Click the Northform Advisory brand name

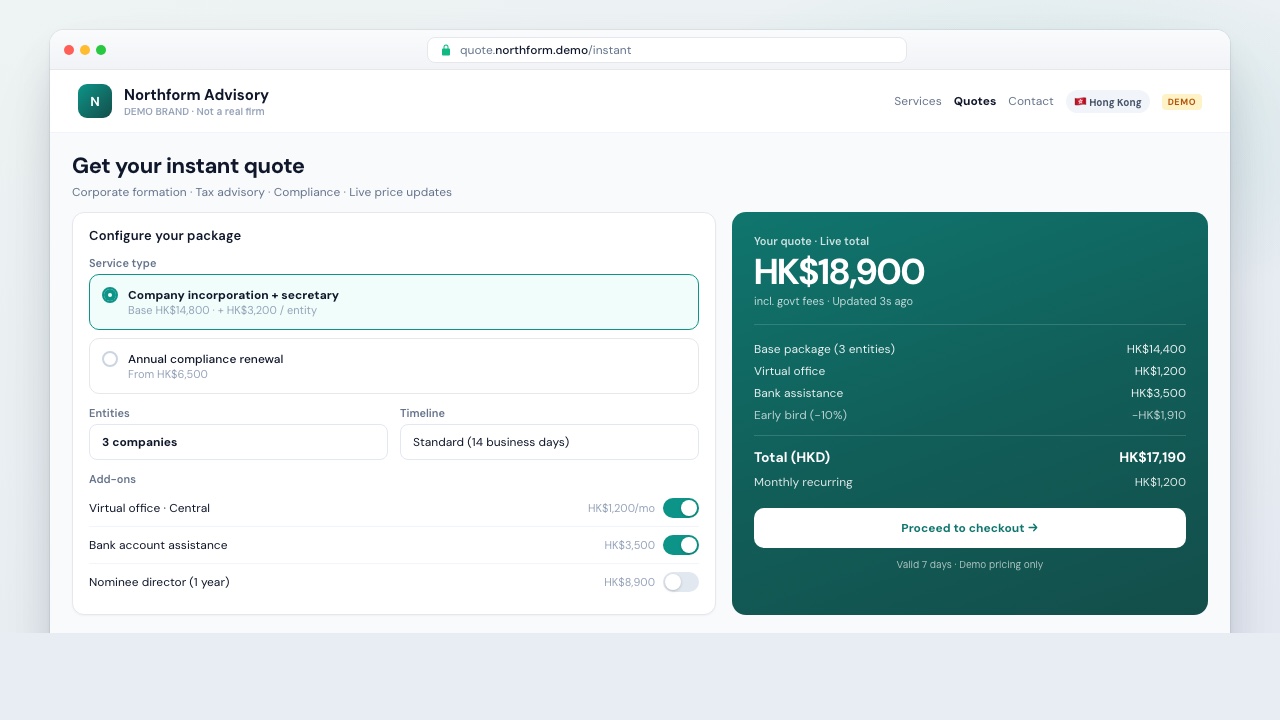[196, 95]
